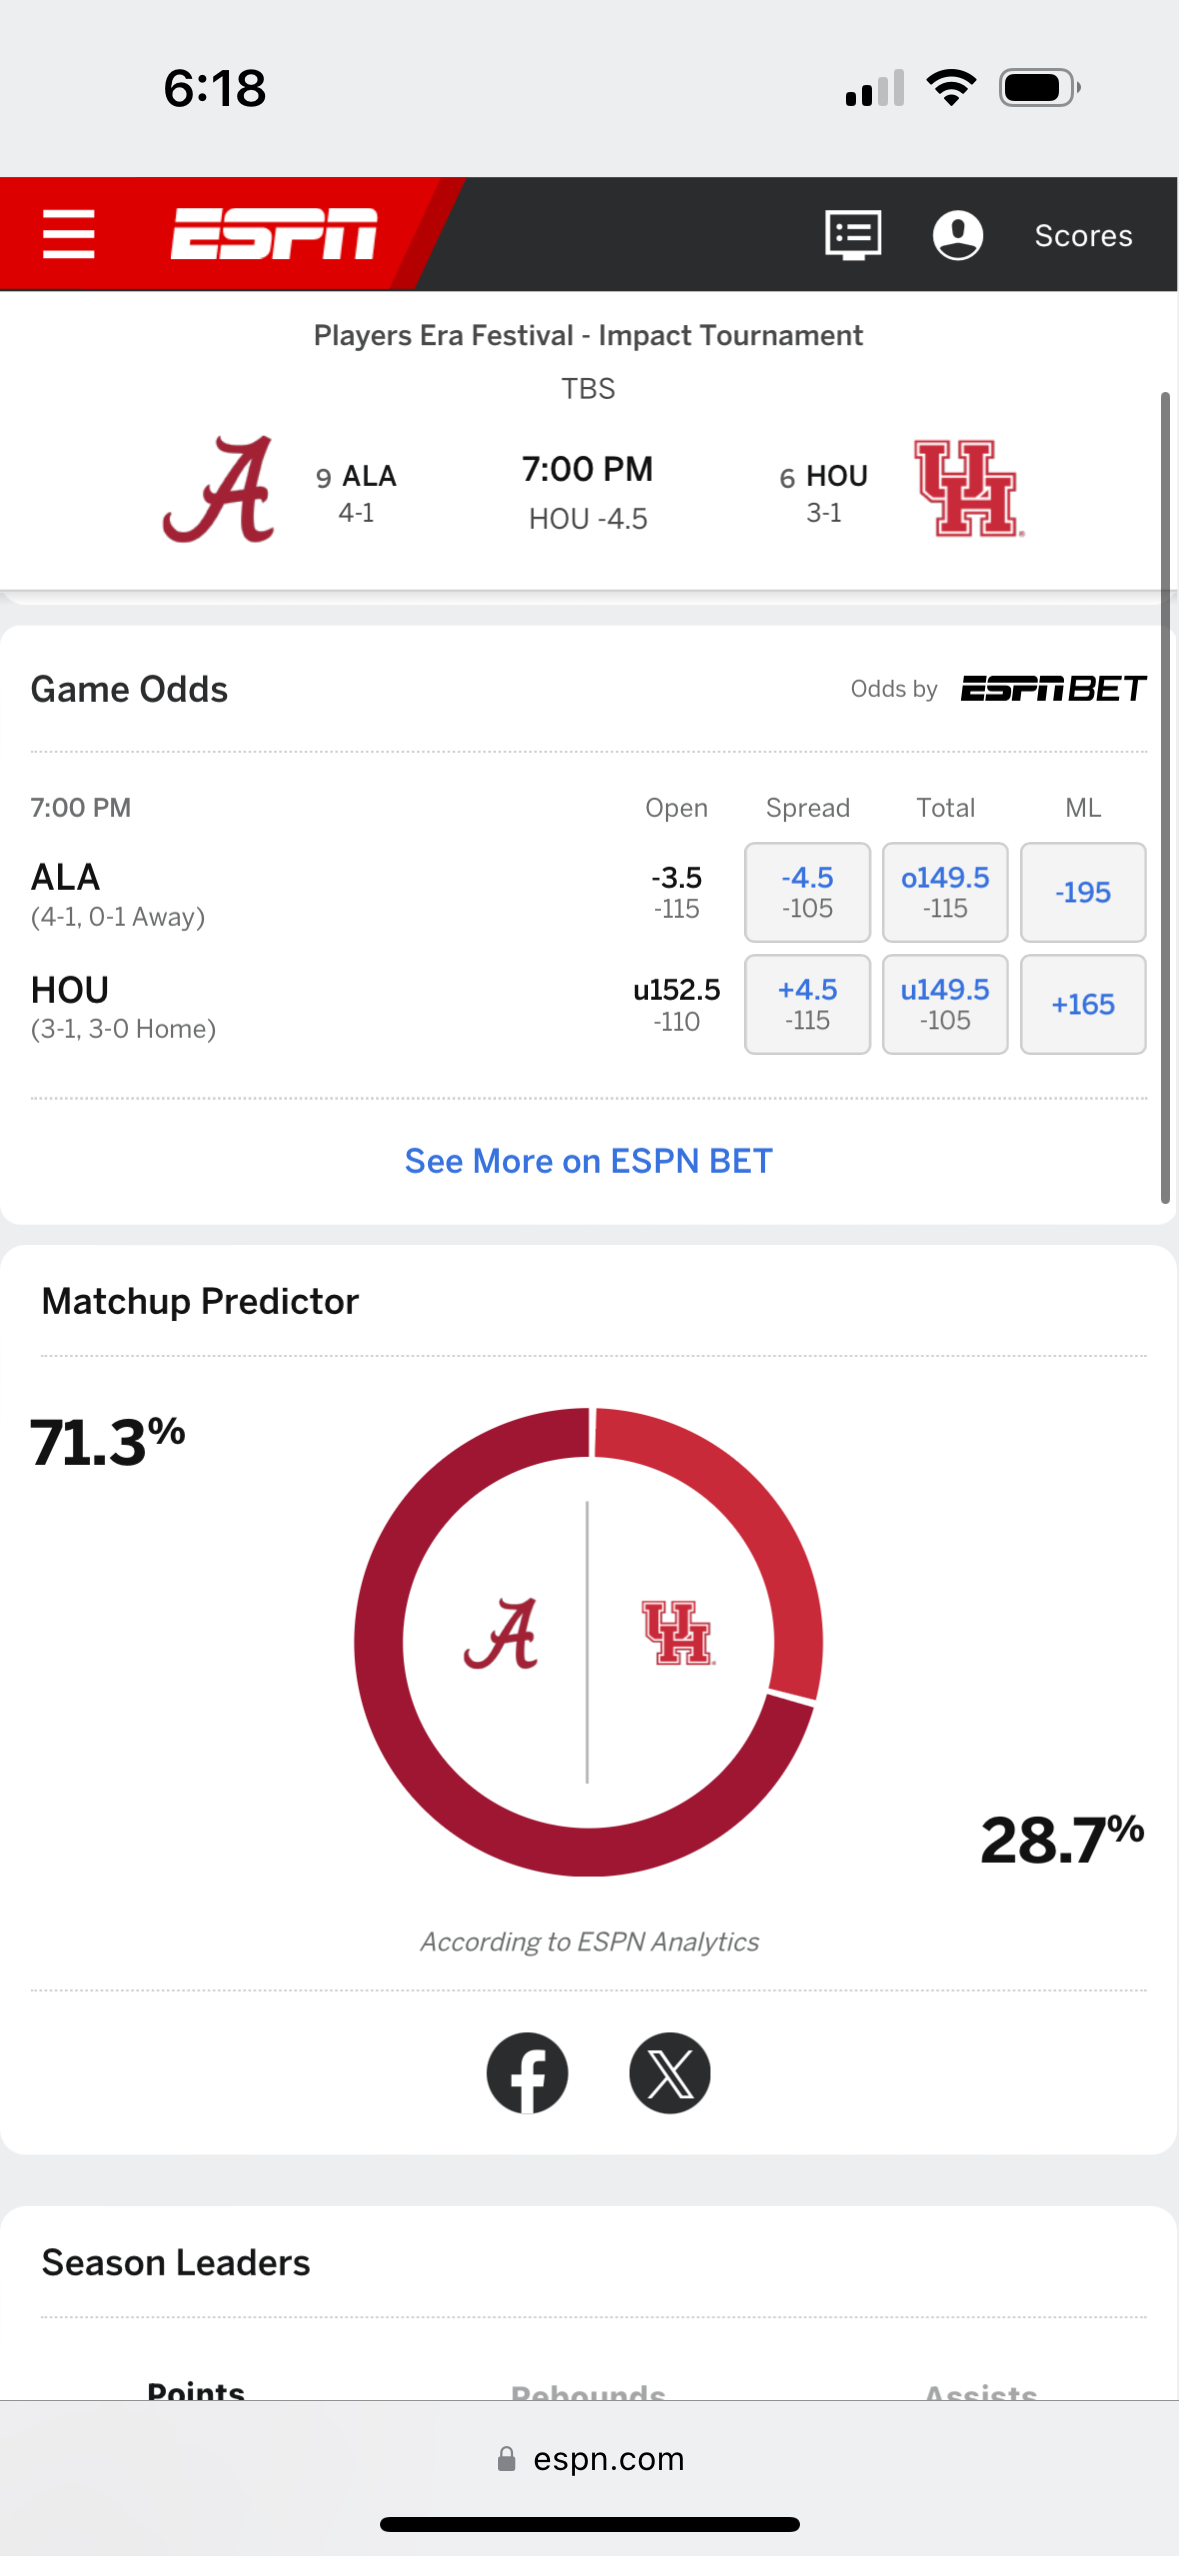Click the page scrollbar on the right

coord(1165,798)
